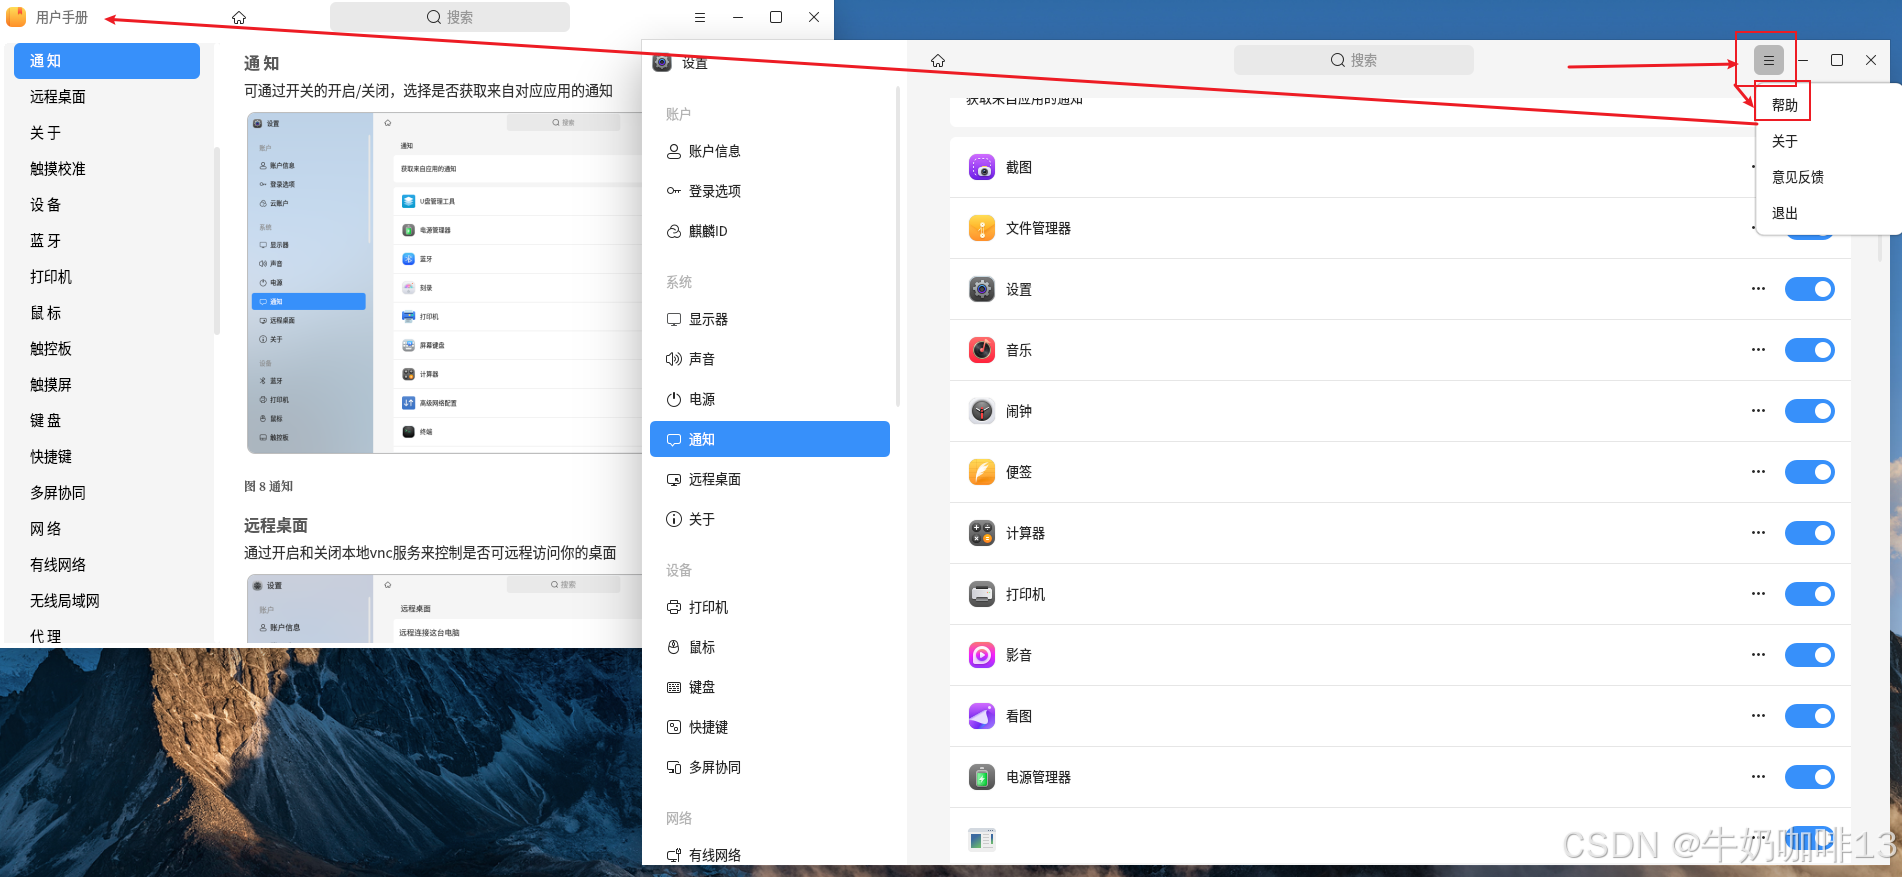Open Shortcuts (快捷键) in Settings sidebar
Image resolution: width=1902 pixels, height=877 pixels.
pyautogui.click(x=770, y=727)
